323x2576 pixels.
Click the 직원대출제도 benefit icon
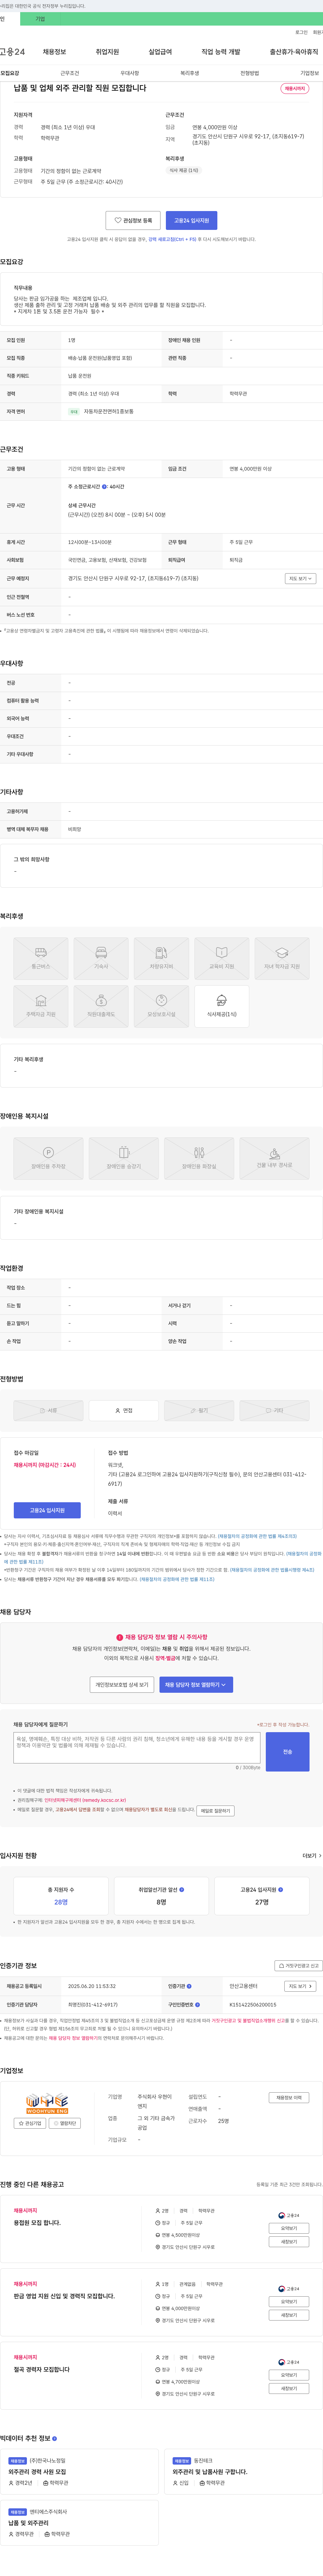tap(101, 1006)
